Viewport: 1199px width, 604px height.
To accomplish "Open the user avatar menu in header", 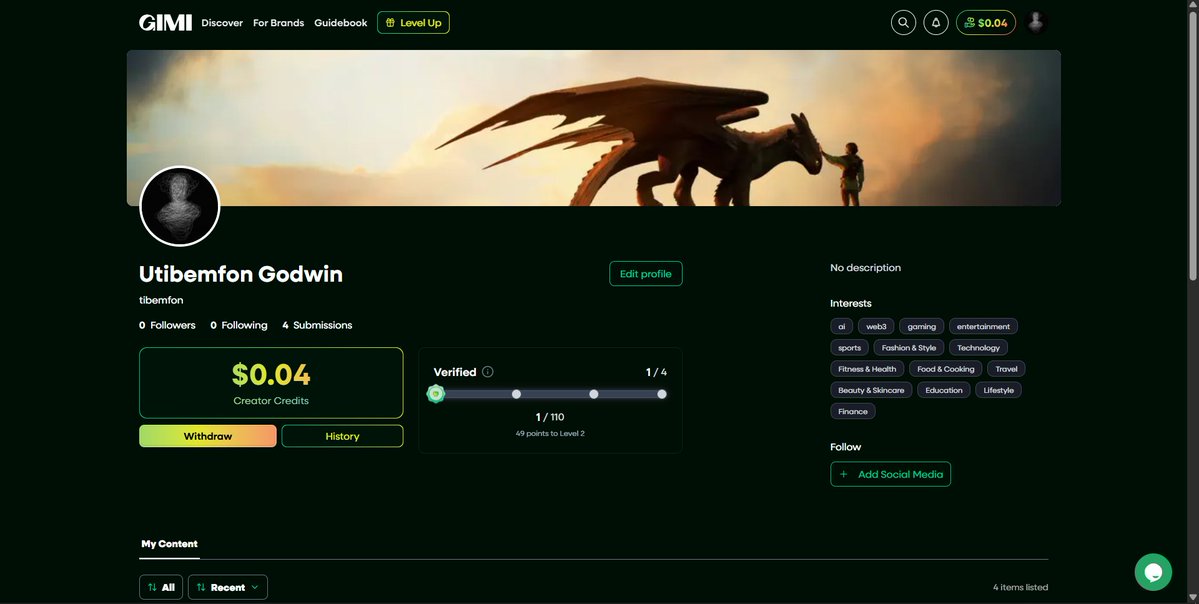I will click(x=1035, y=23).
